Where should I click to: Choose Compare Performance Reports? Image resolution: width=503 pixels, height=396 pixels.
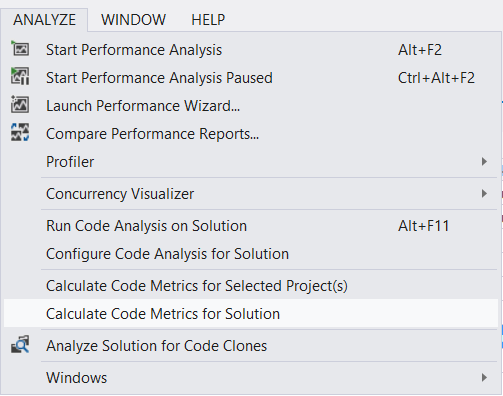(x=251, y=134)
